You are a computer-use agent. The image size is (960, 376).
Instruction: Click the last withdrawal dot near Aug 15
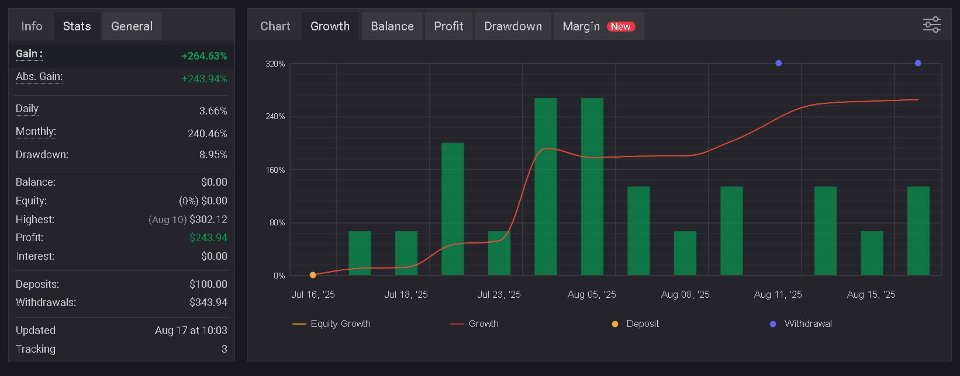918,63
